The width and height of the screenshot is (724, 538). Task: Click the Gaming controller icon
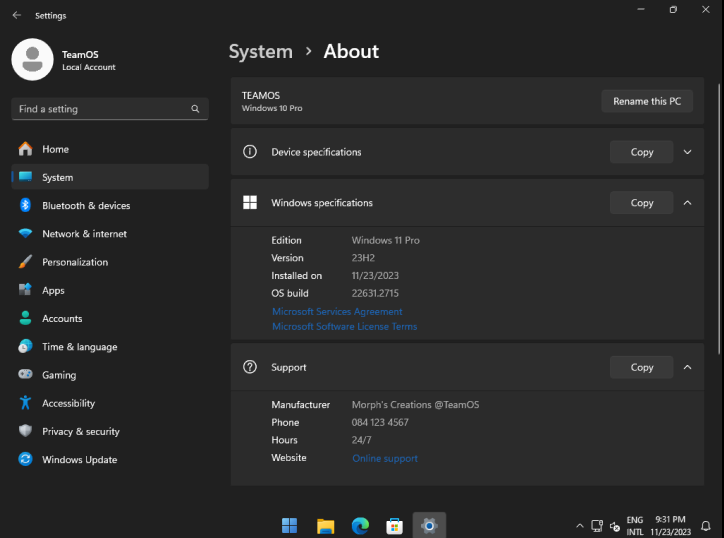click(x=25, y=374)
